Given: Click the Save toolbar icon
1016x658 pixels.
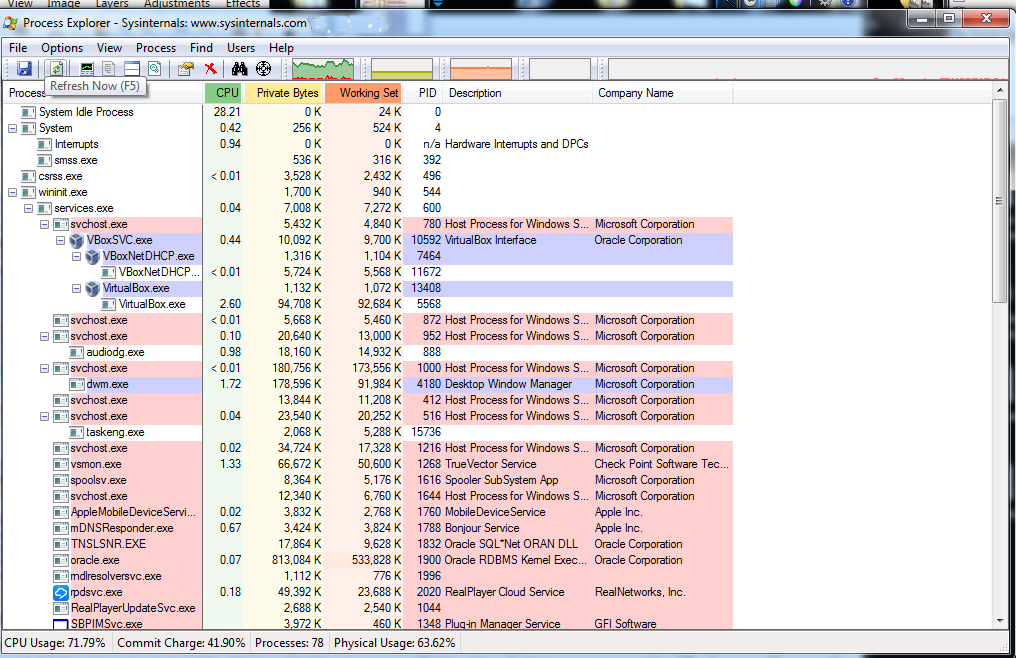Looking at the screenshot, I should pos(25,69).
